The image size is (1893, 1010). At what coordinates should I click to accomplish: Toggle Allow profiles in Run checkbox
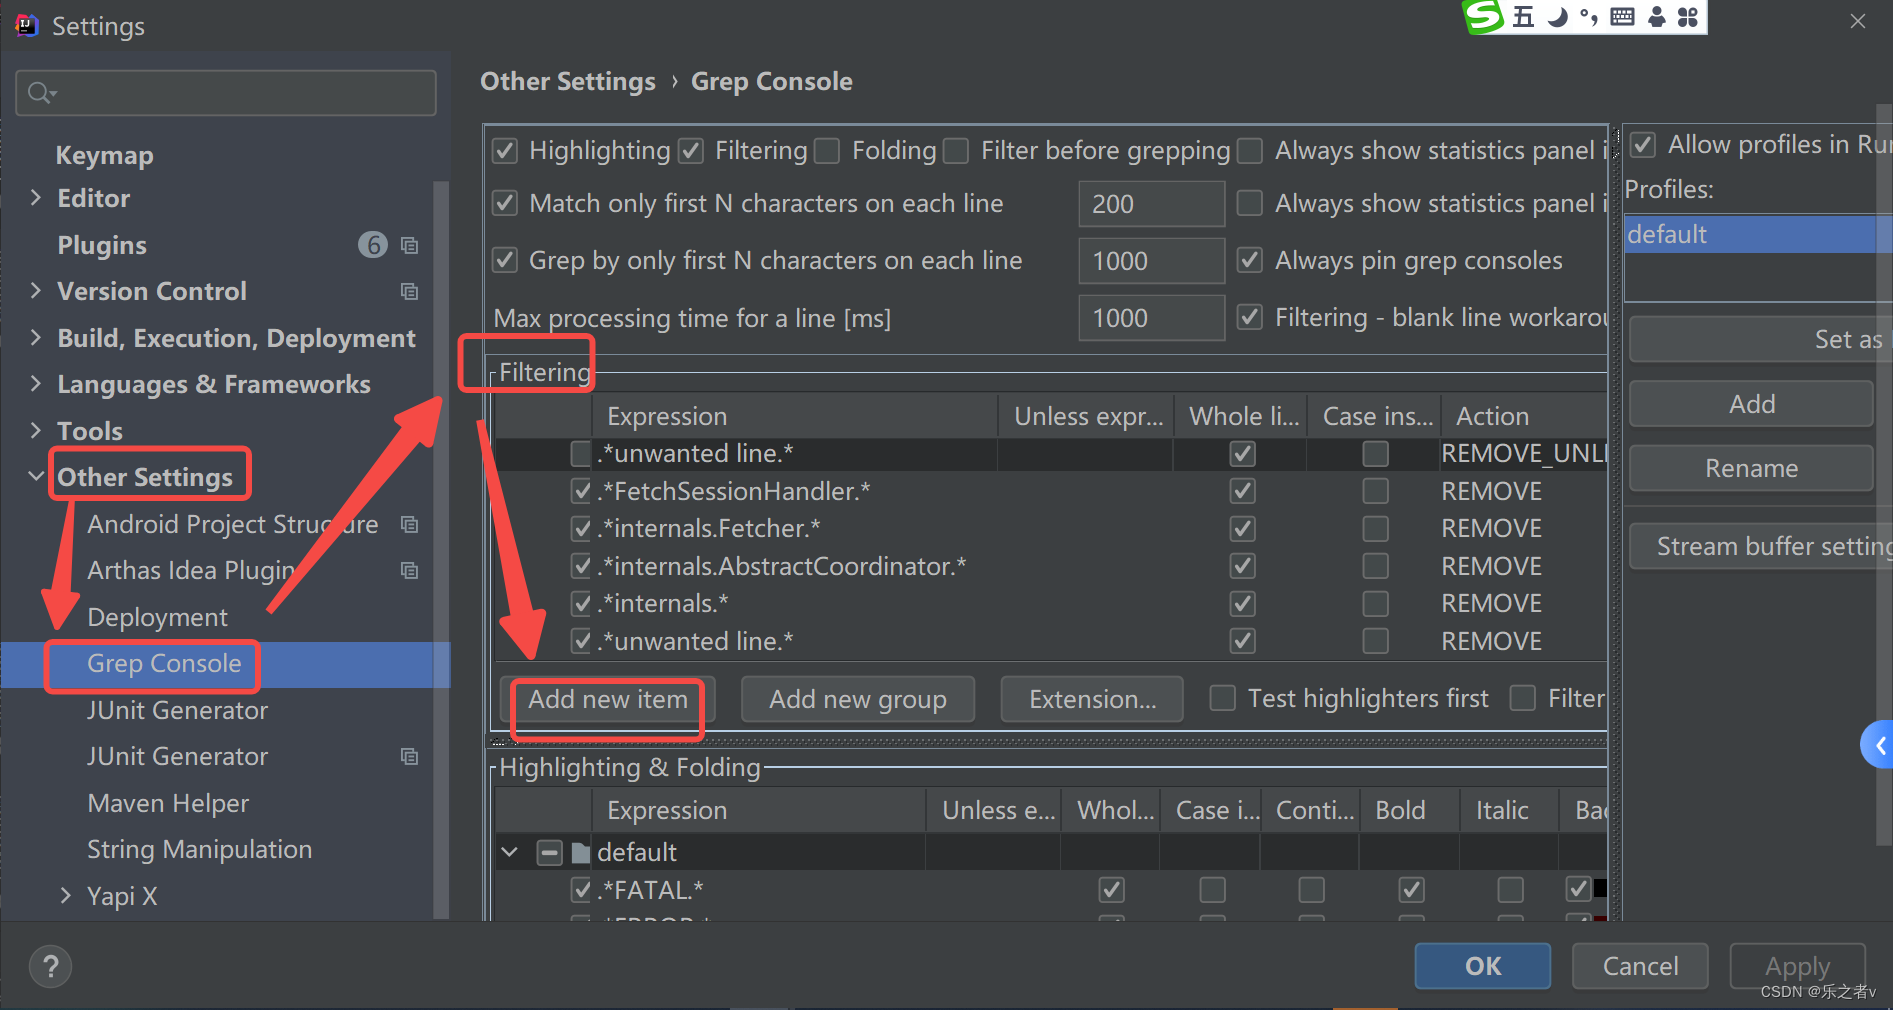(1643, 145)
